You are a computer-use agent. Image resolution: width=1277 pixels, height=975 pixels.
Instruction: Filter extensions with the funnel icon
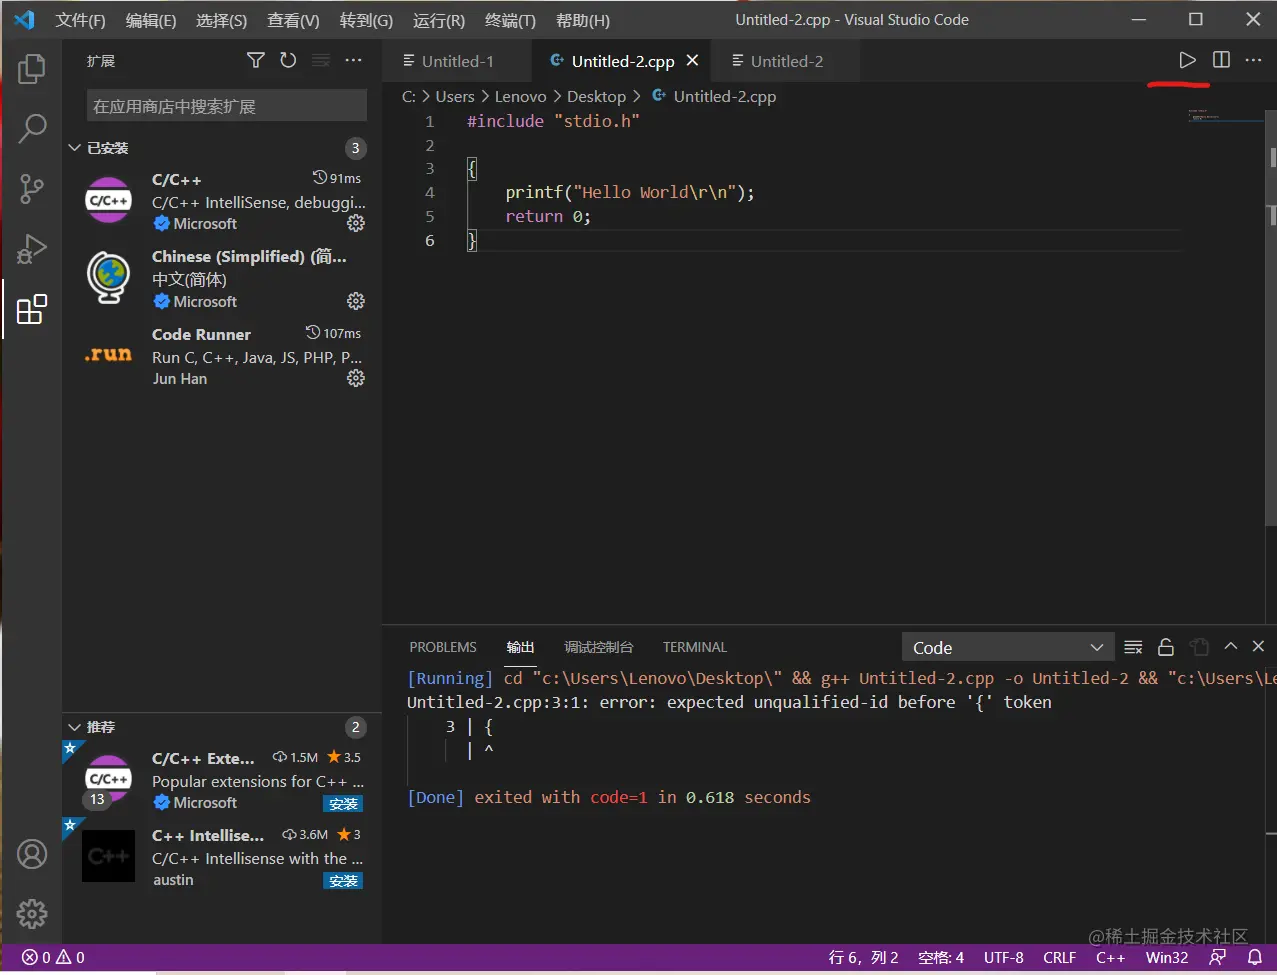[256, 61]
